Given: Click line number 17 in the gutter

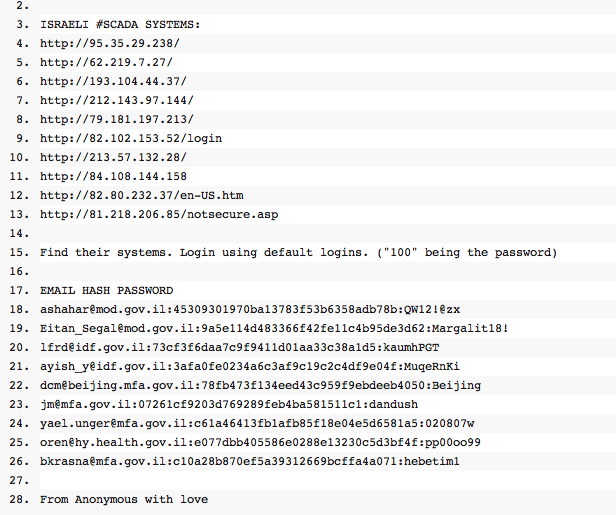Looking at the screenshot, I should (x=20, y=290).
